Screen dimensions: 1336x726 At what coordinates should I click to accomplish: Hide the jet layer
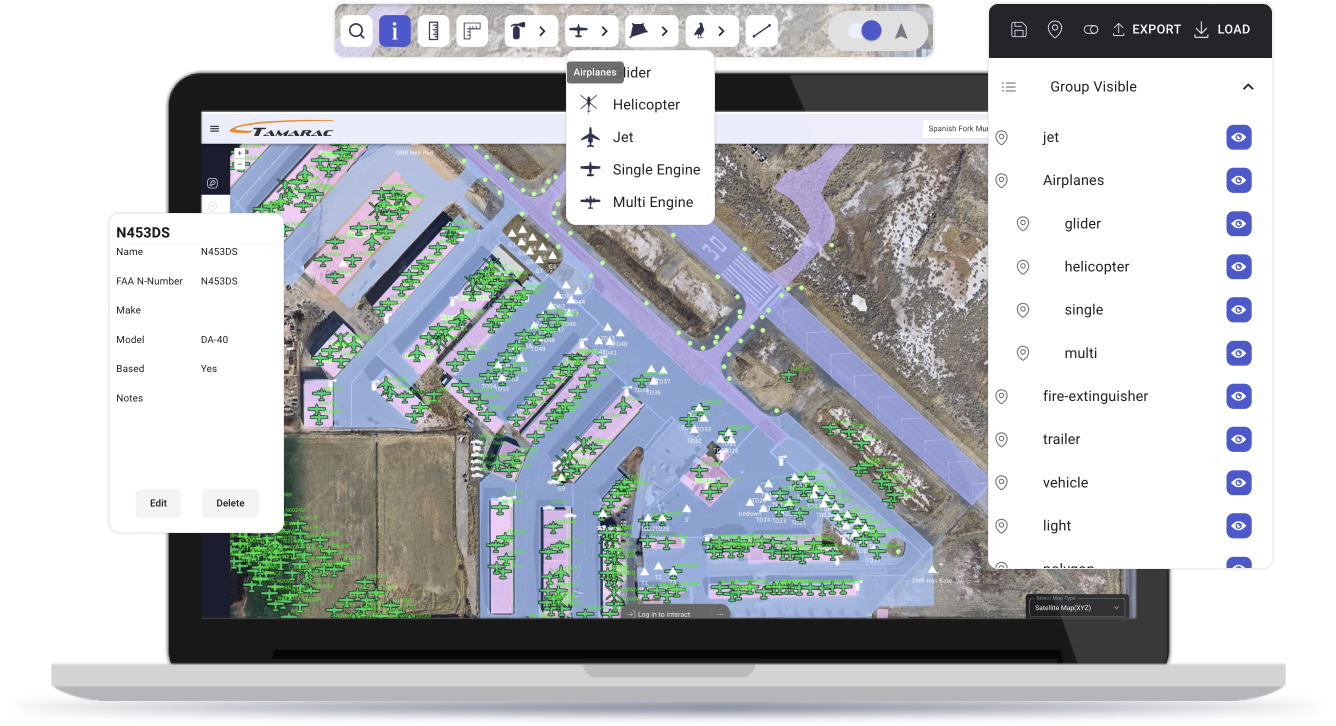point(1239,138)
